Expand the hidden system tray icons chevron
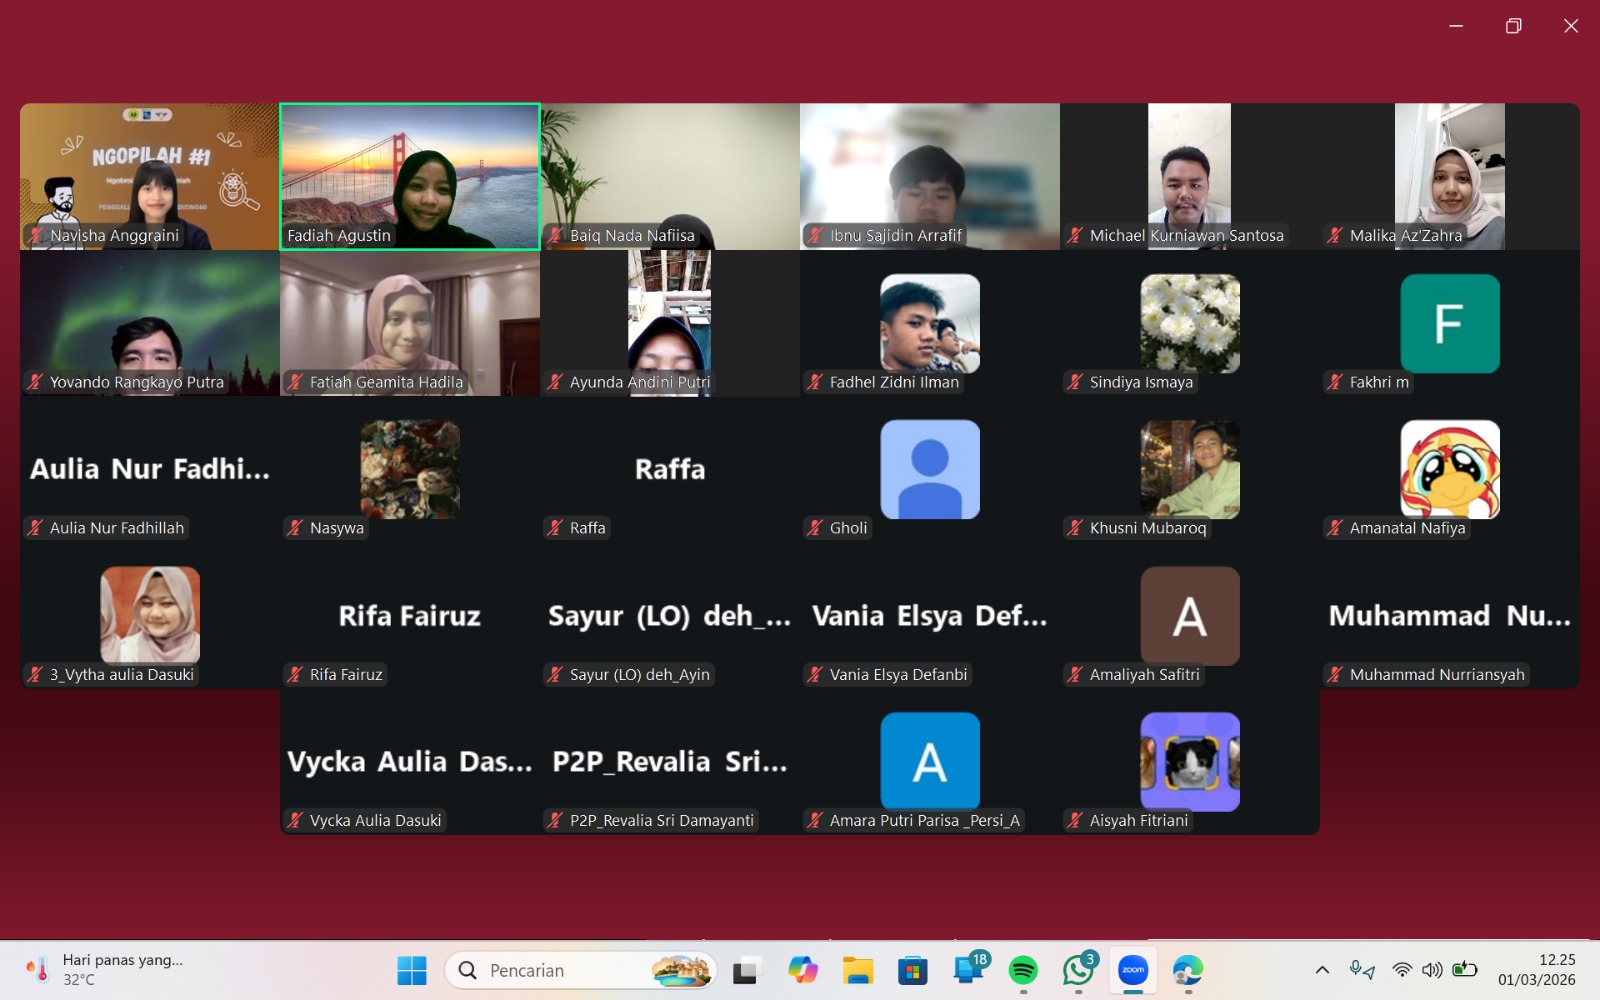The width and height of the screenshot is (1600, 1000). [x=1322, y=970]
